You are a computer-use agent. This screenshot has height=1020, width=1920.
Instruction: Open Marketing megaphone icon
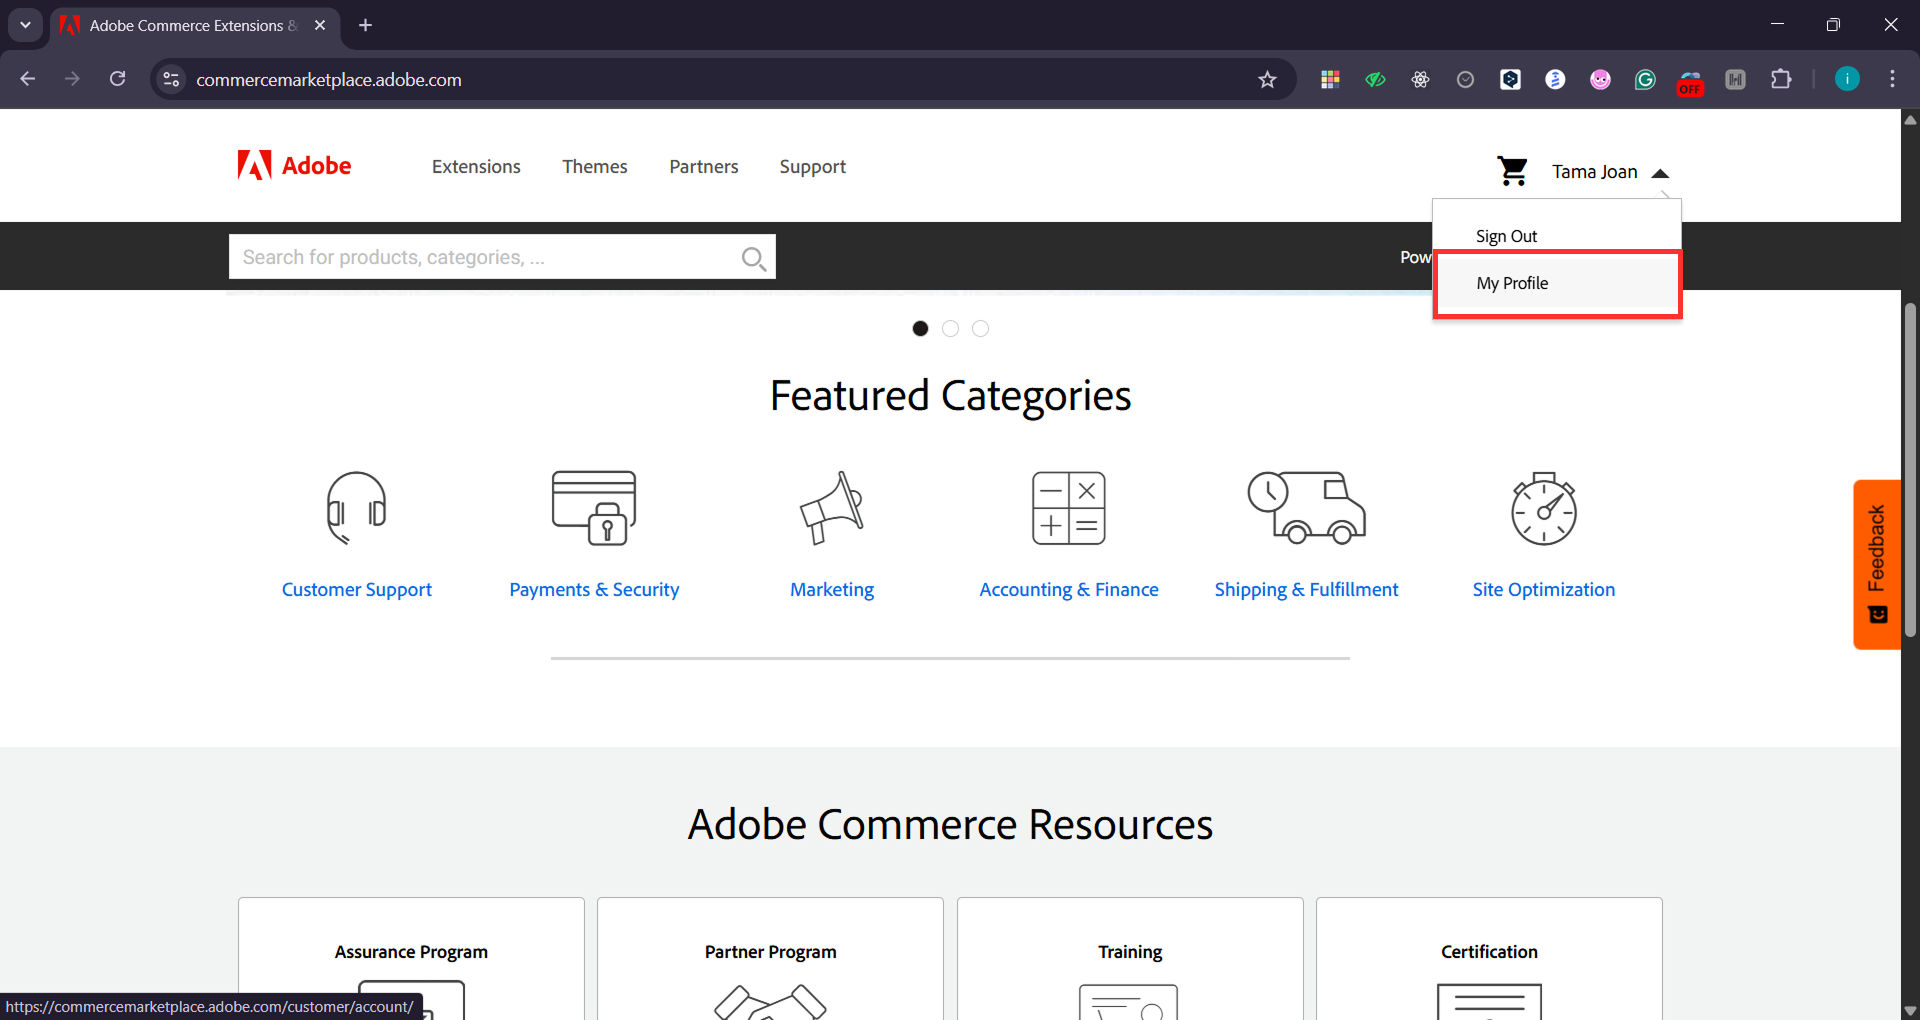pyautogui.click(x=832, y=508)
